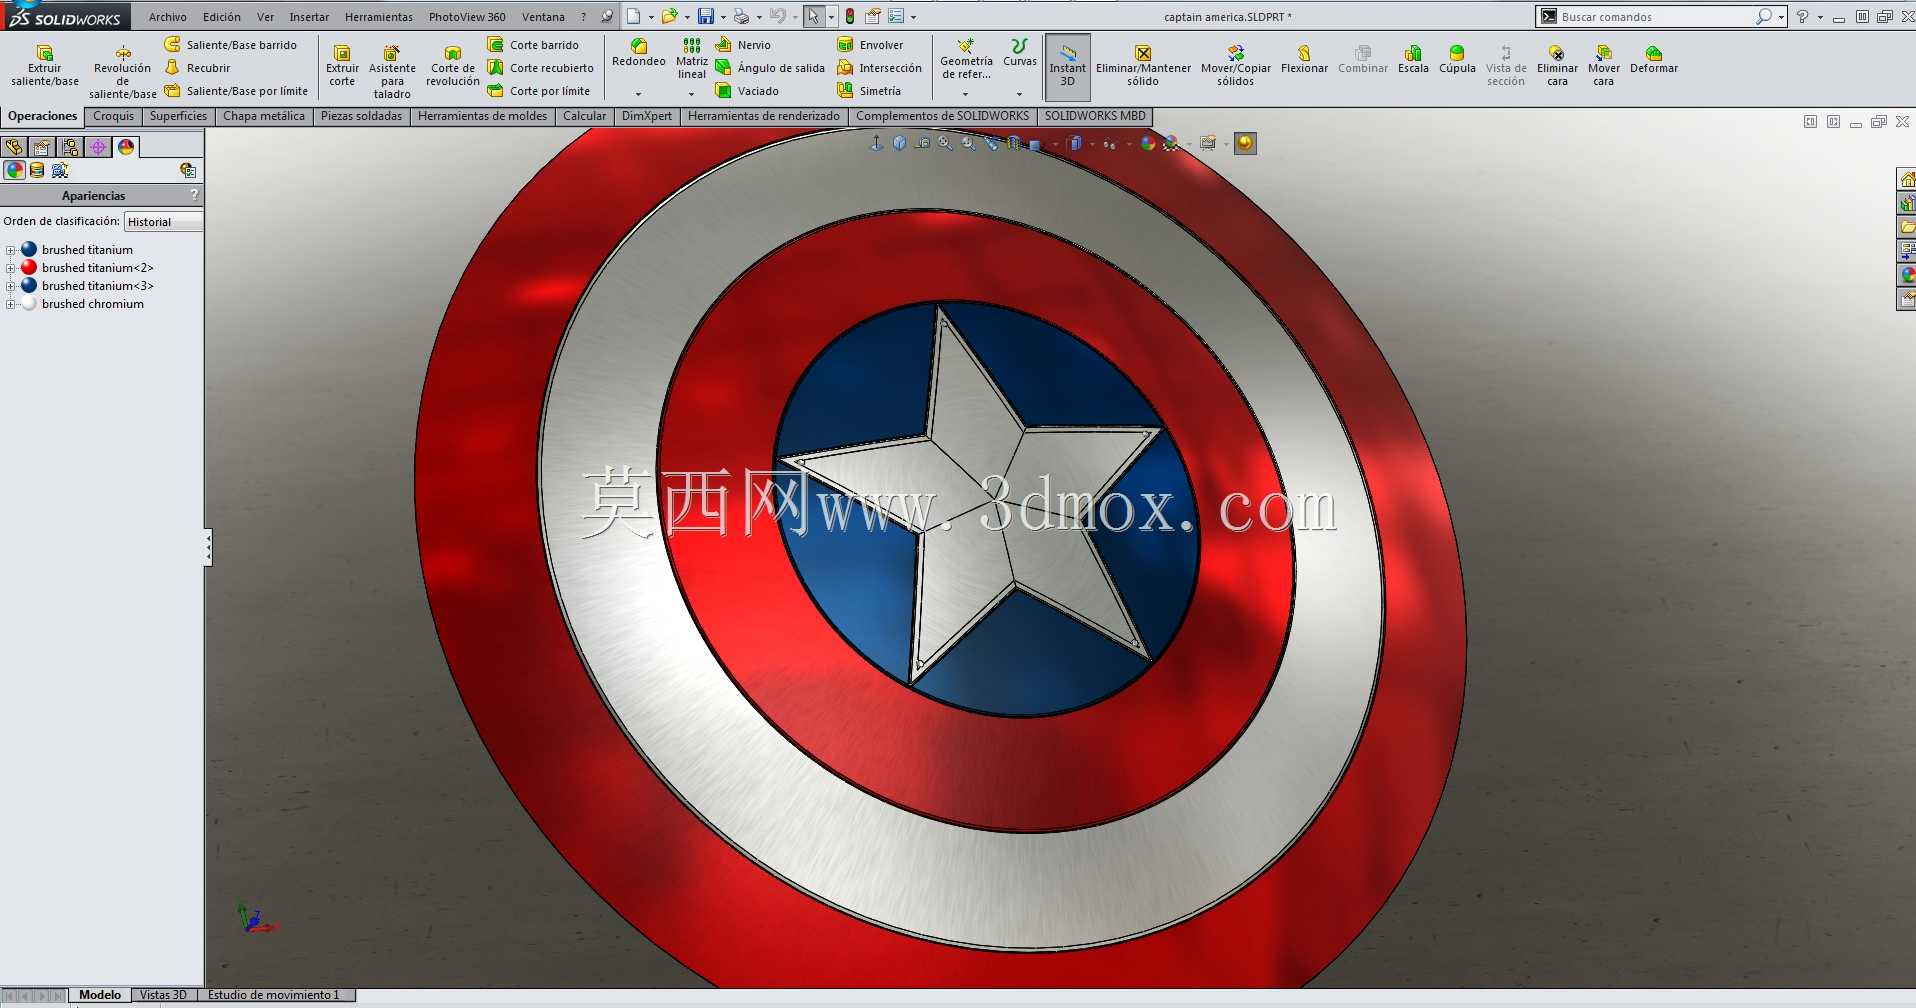Open Asistente para taladro
The image size is (1916, 1008).
(x=392, y=72)
